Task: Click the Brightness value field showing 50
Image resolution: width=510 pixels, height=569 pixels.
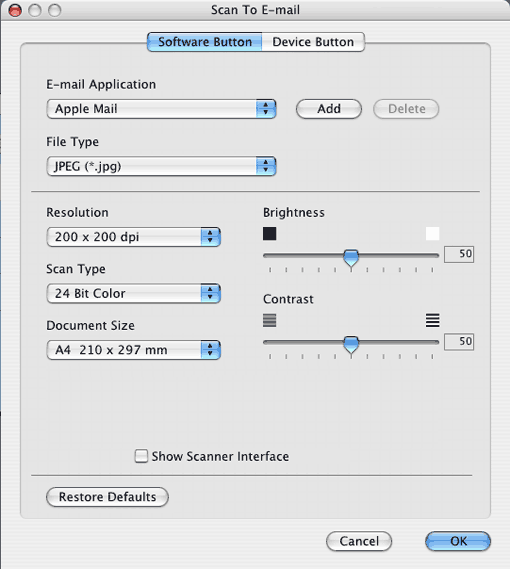Action: click(x=459, y=254)
